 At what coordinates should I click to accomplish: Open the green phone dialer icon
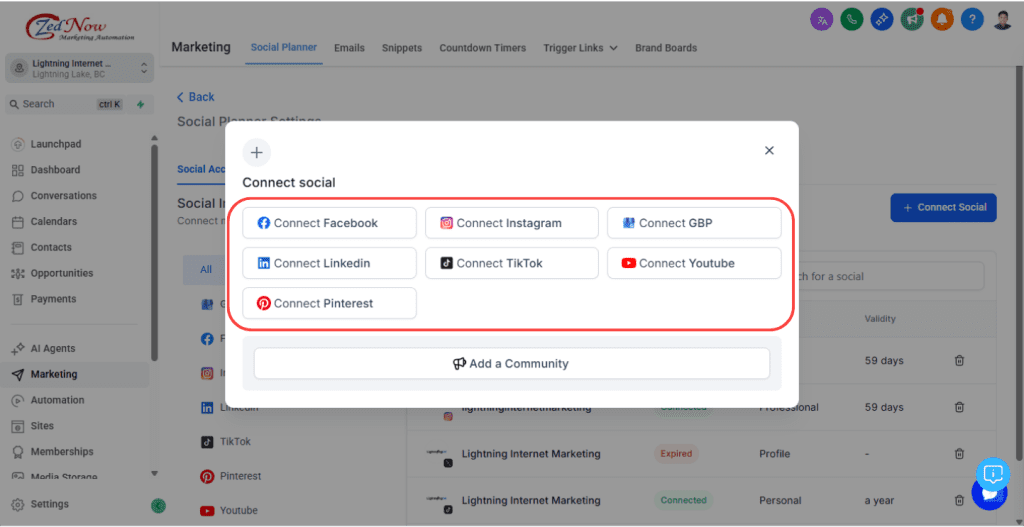tap(852, 19)
